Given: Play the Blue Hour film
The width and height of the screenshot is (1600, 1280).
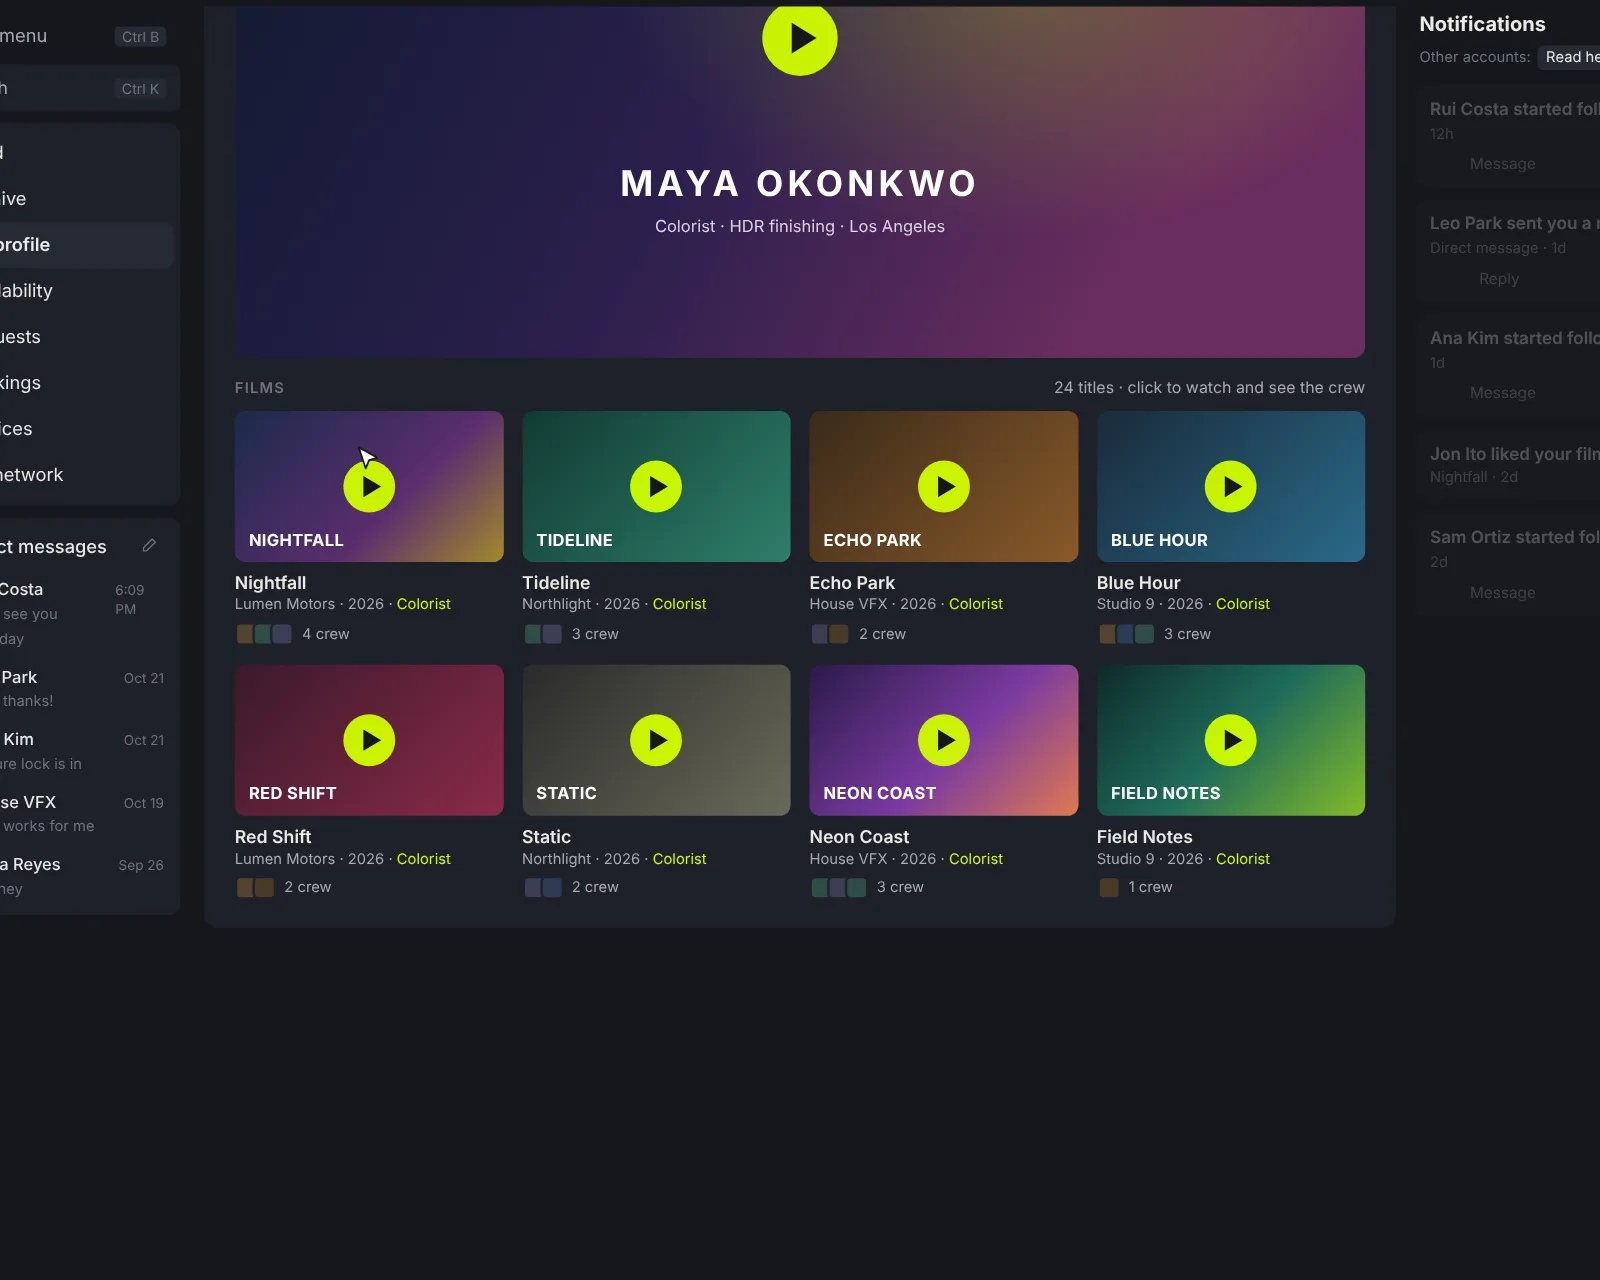Looking at the screenshot, I should point(1231,486).
